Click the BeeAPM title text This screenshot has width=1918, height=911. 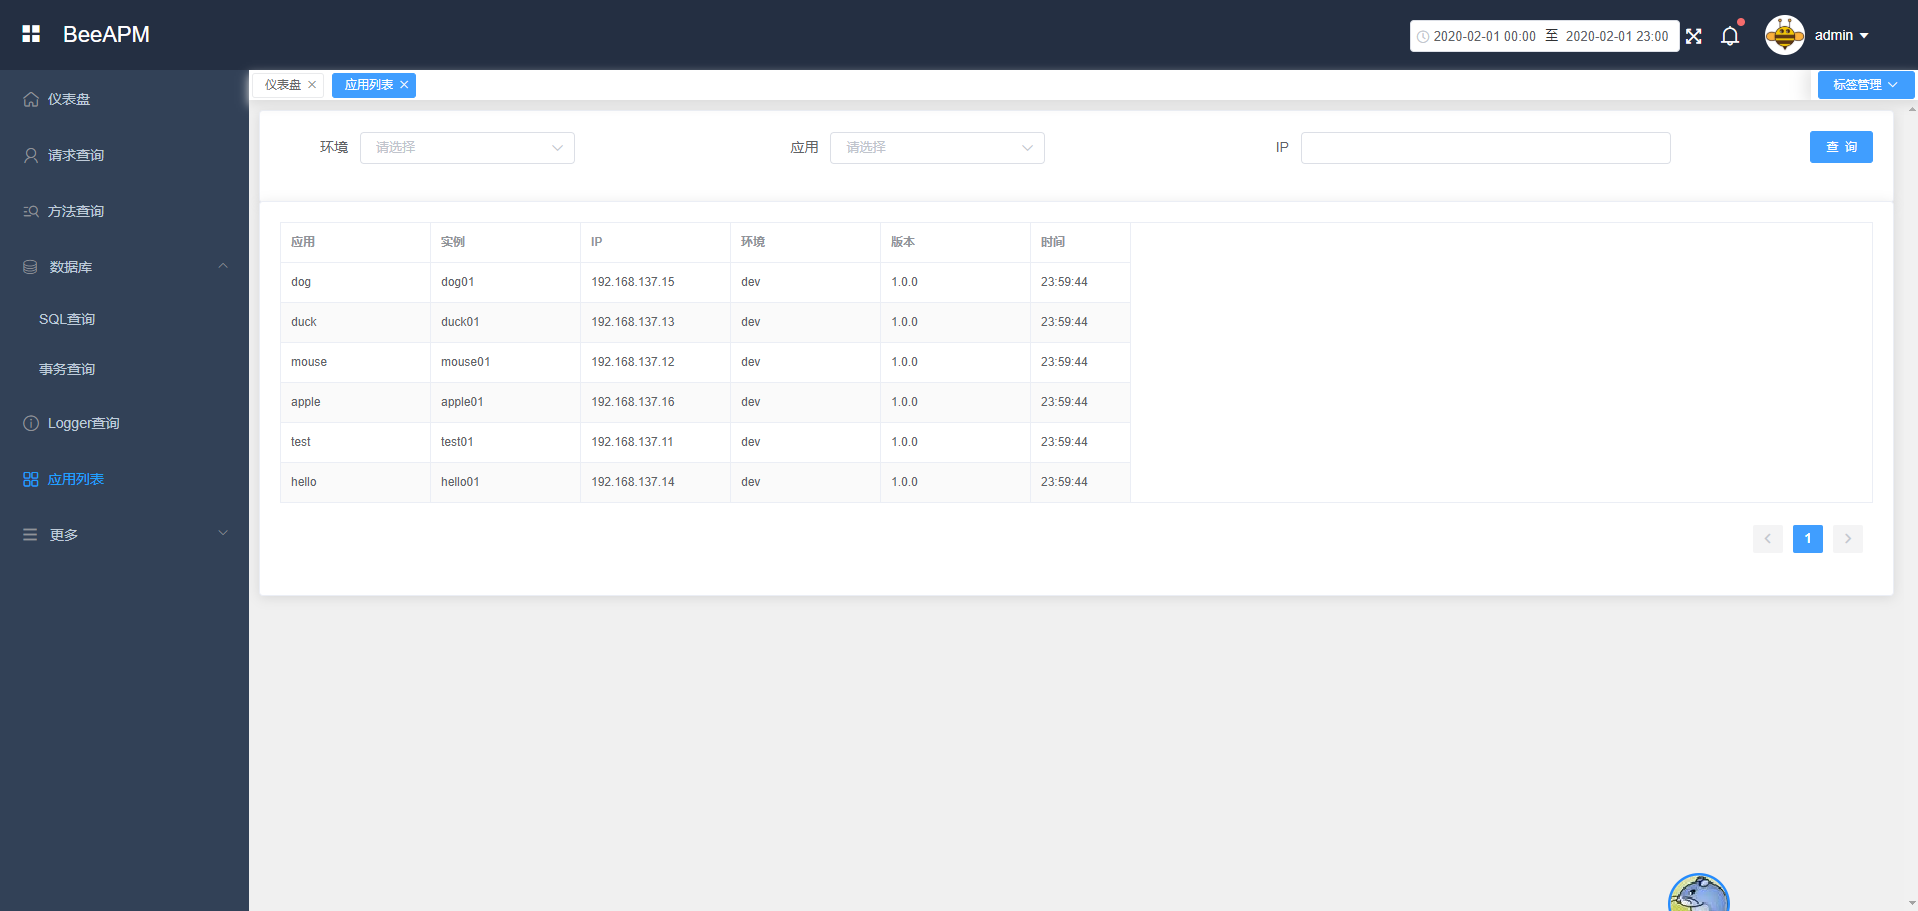(x=106, y=34)
